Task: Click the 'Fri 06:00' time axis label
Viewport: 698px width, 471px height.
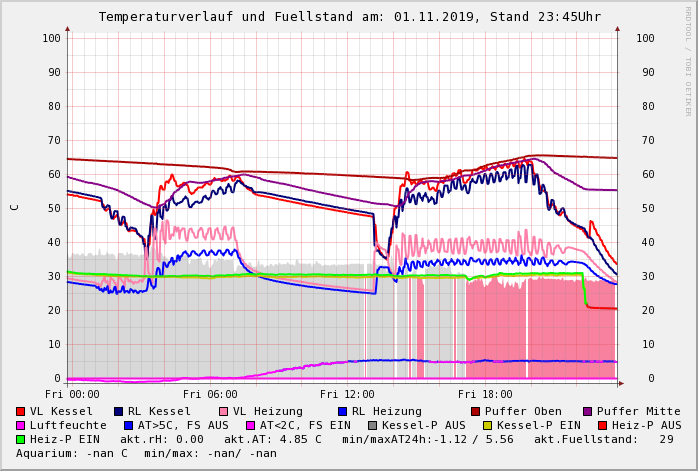Action: coord(210,394)
